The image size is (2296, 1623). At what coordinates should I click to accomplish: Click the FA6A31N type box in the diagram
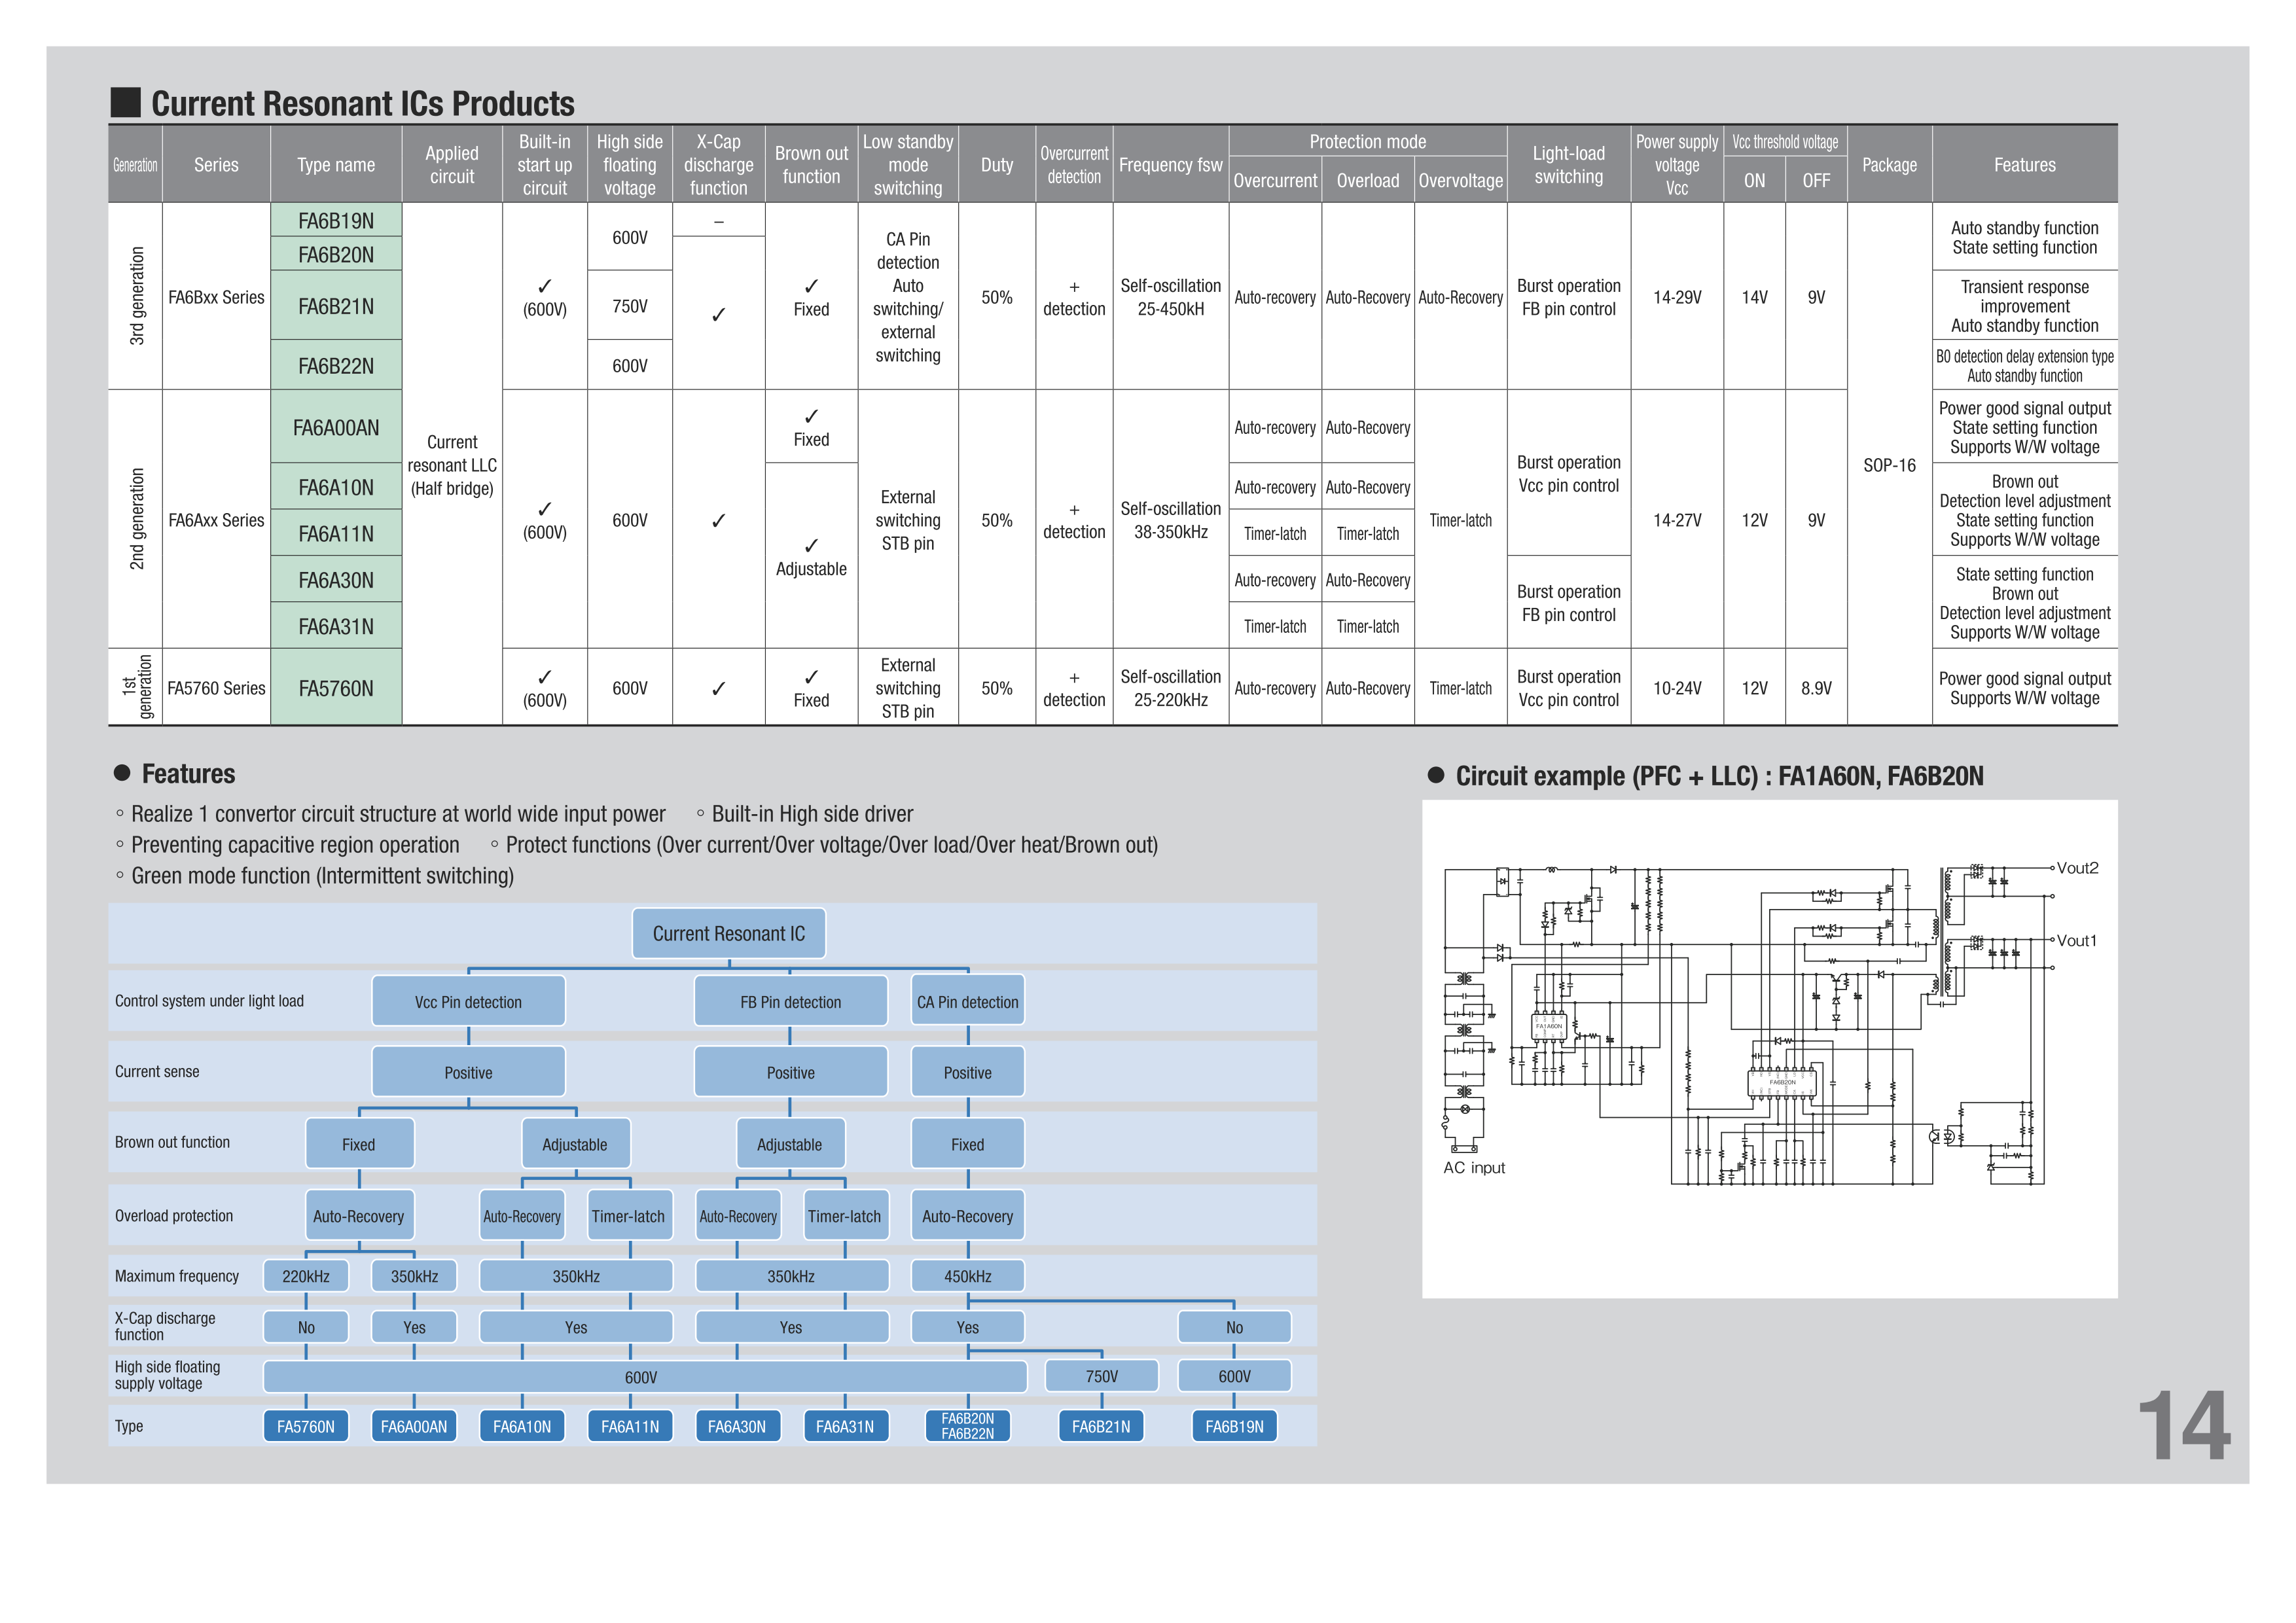845,1426
